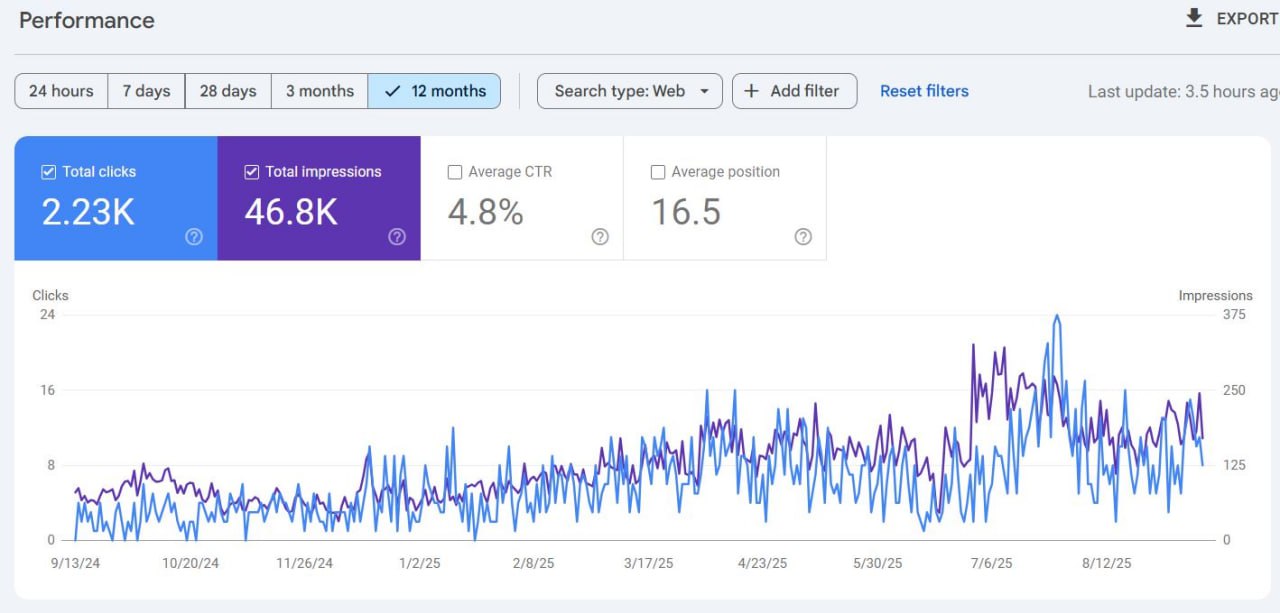The height and width of the screenshot is (613, 1280).
Task: Select the 3 months date range
Action: pos(320,91)
